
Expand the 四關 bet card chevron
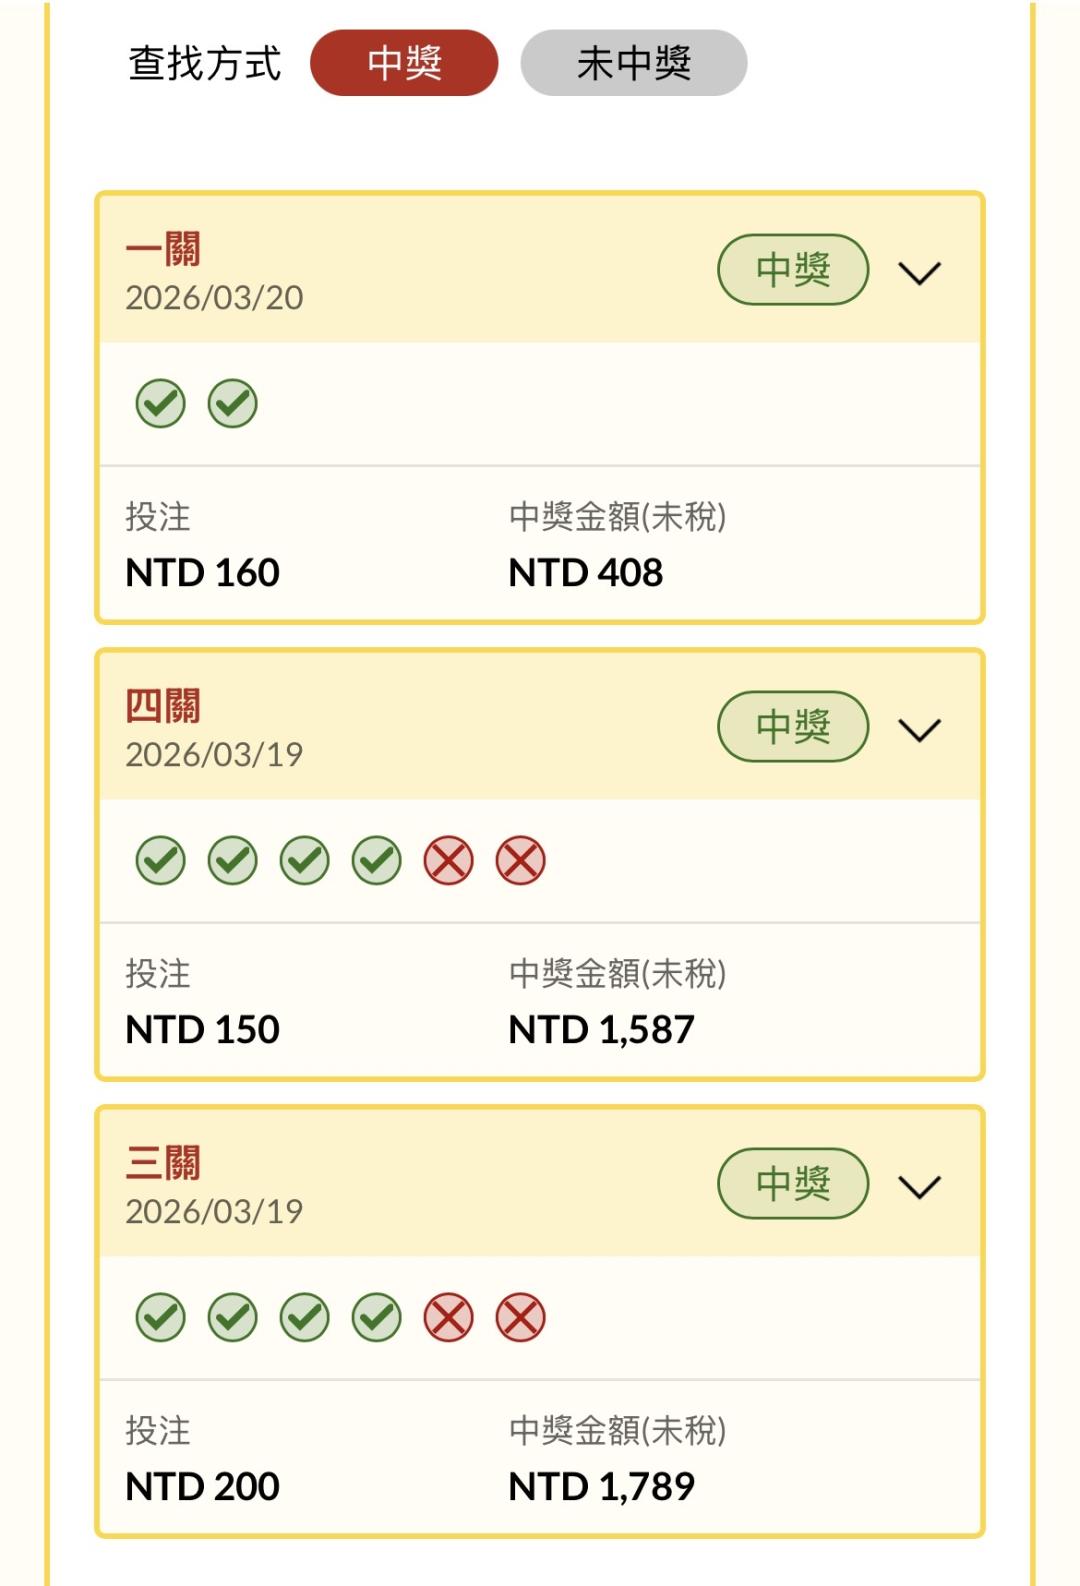(x=919, y=729)
